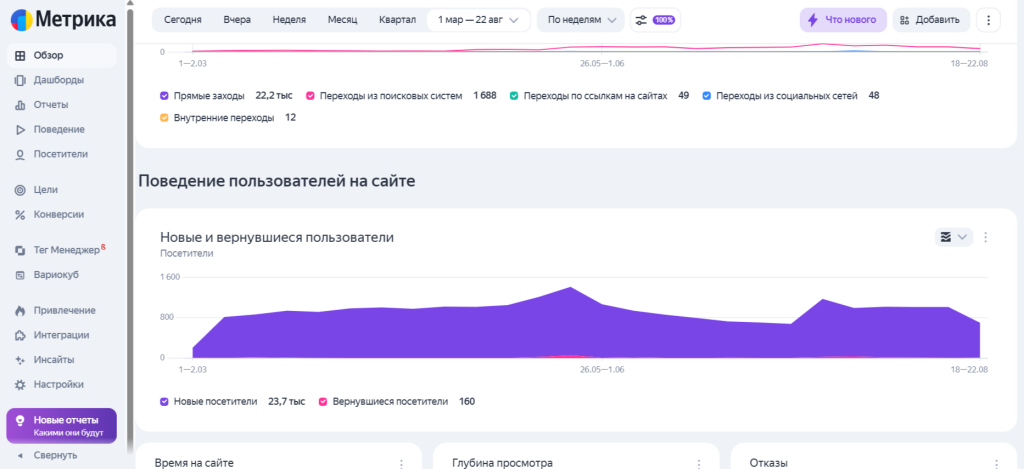Image resolution: width=1024 pixels, height=469 pixels.
Task: Open the three-dot menu in top bar
Action: click(x=988, y=19)
